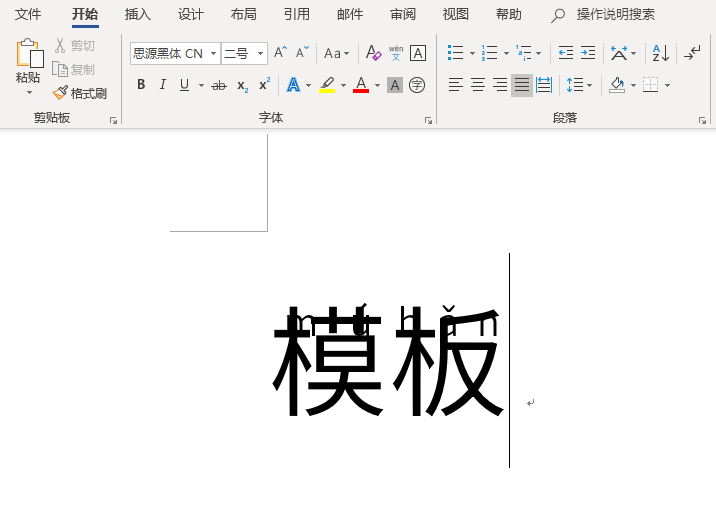
Task: Open the Change Case Aa dropdown
Action: [337, 53]
